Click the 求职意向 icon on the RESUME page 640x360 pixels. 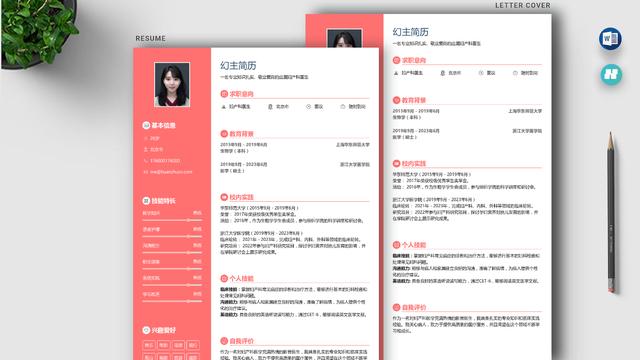pos(224,94)
